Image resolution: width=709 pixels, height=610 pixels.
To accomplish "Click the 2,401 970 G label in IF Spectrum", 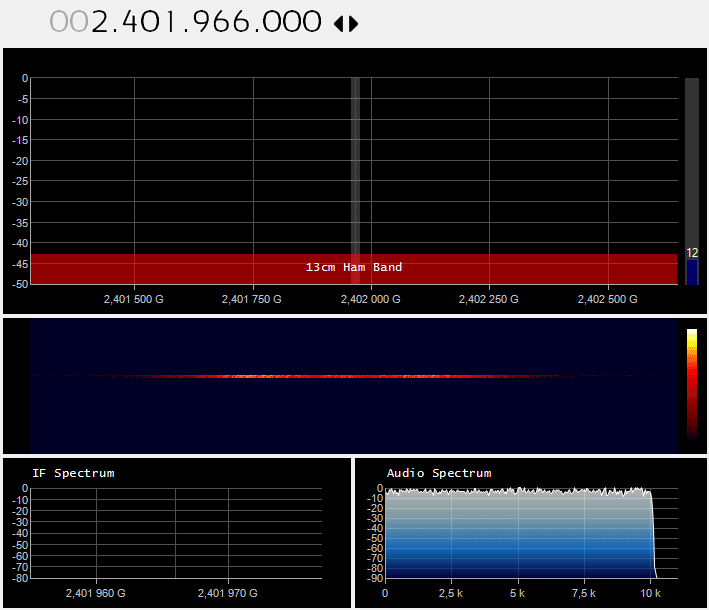I will pyautogui.click(x=227, y=593).
